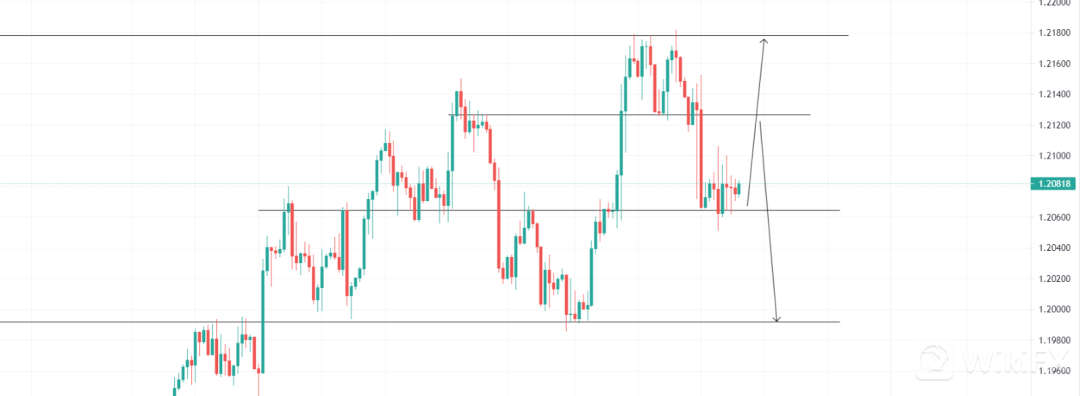1080x396 pixels.
Task: Click the dotted current-price line across chart
Action: [x=515, y=184]
